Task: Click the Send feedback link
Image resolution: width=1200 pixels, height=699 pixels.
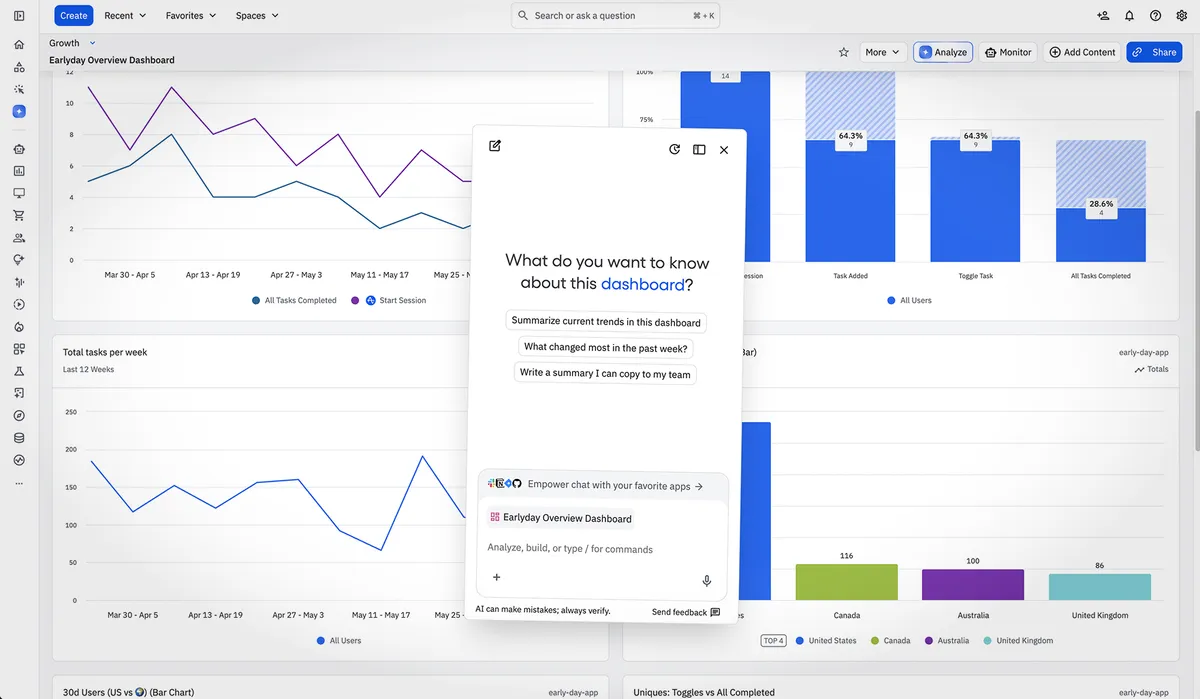Action: click(x=686, y=612)
